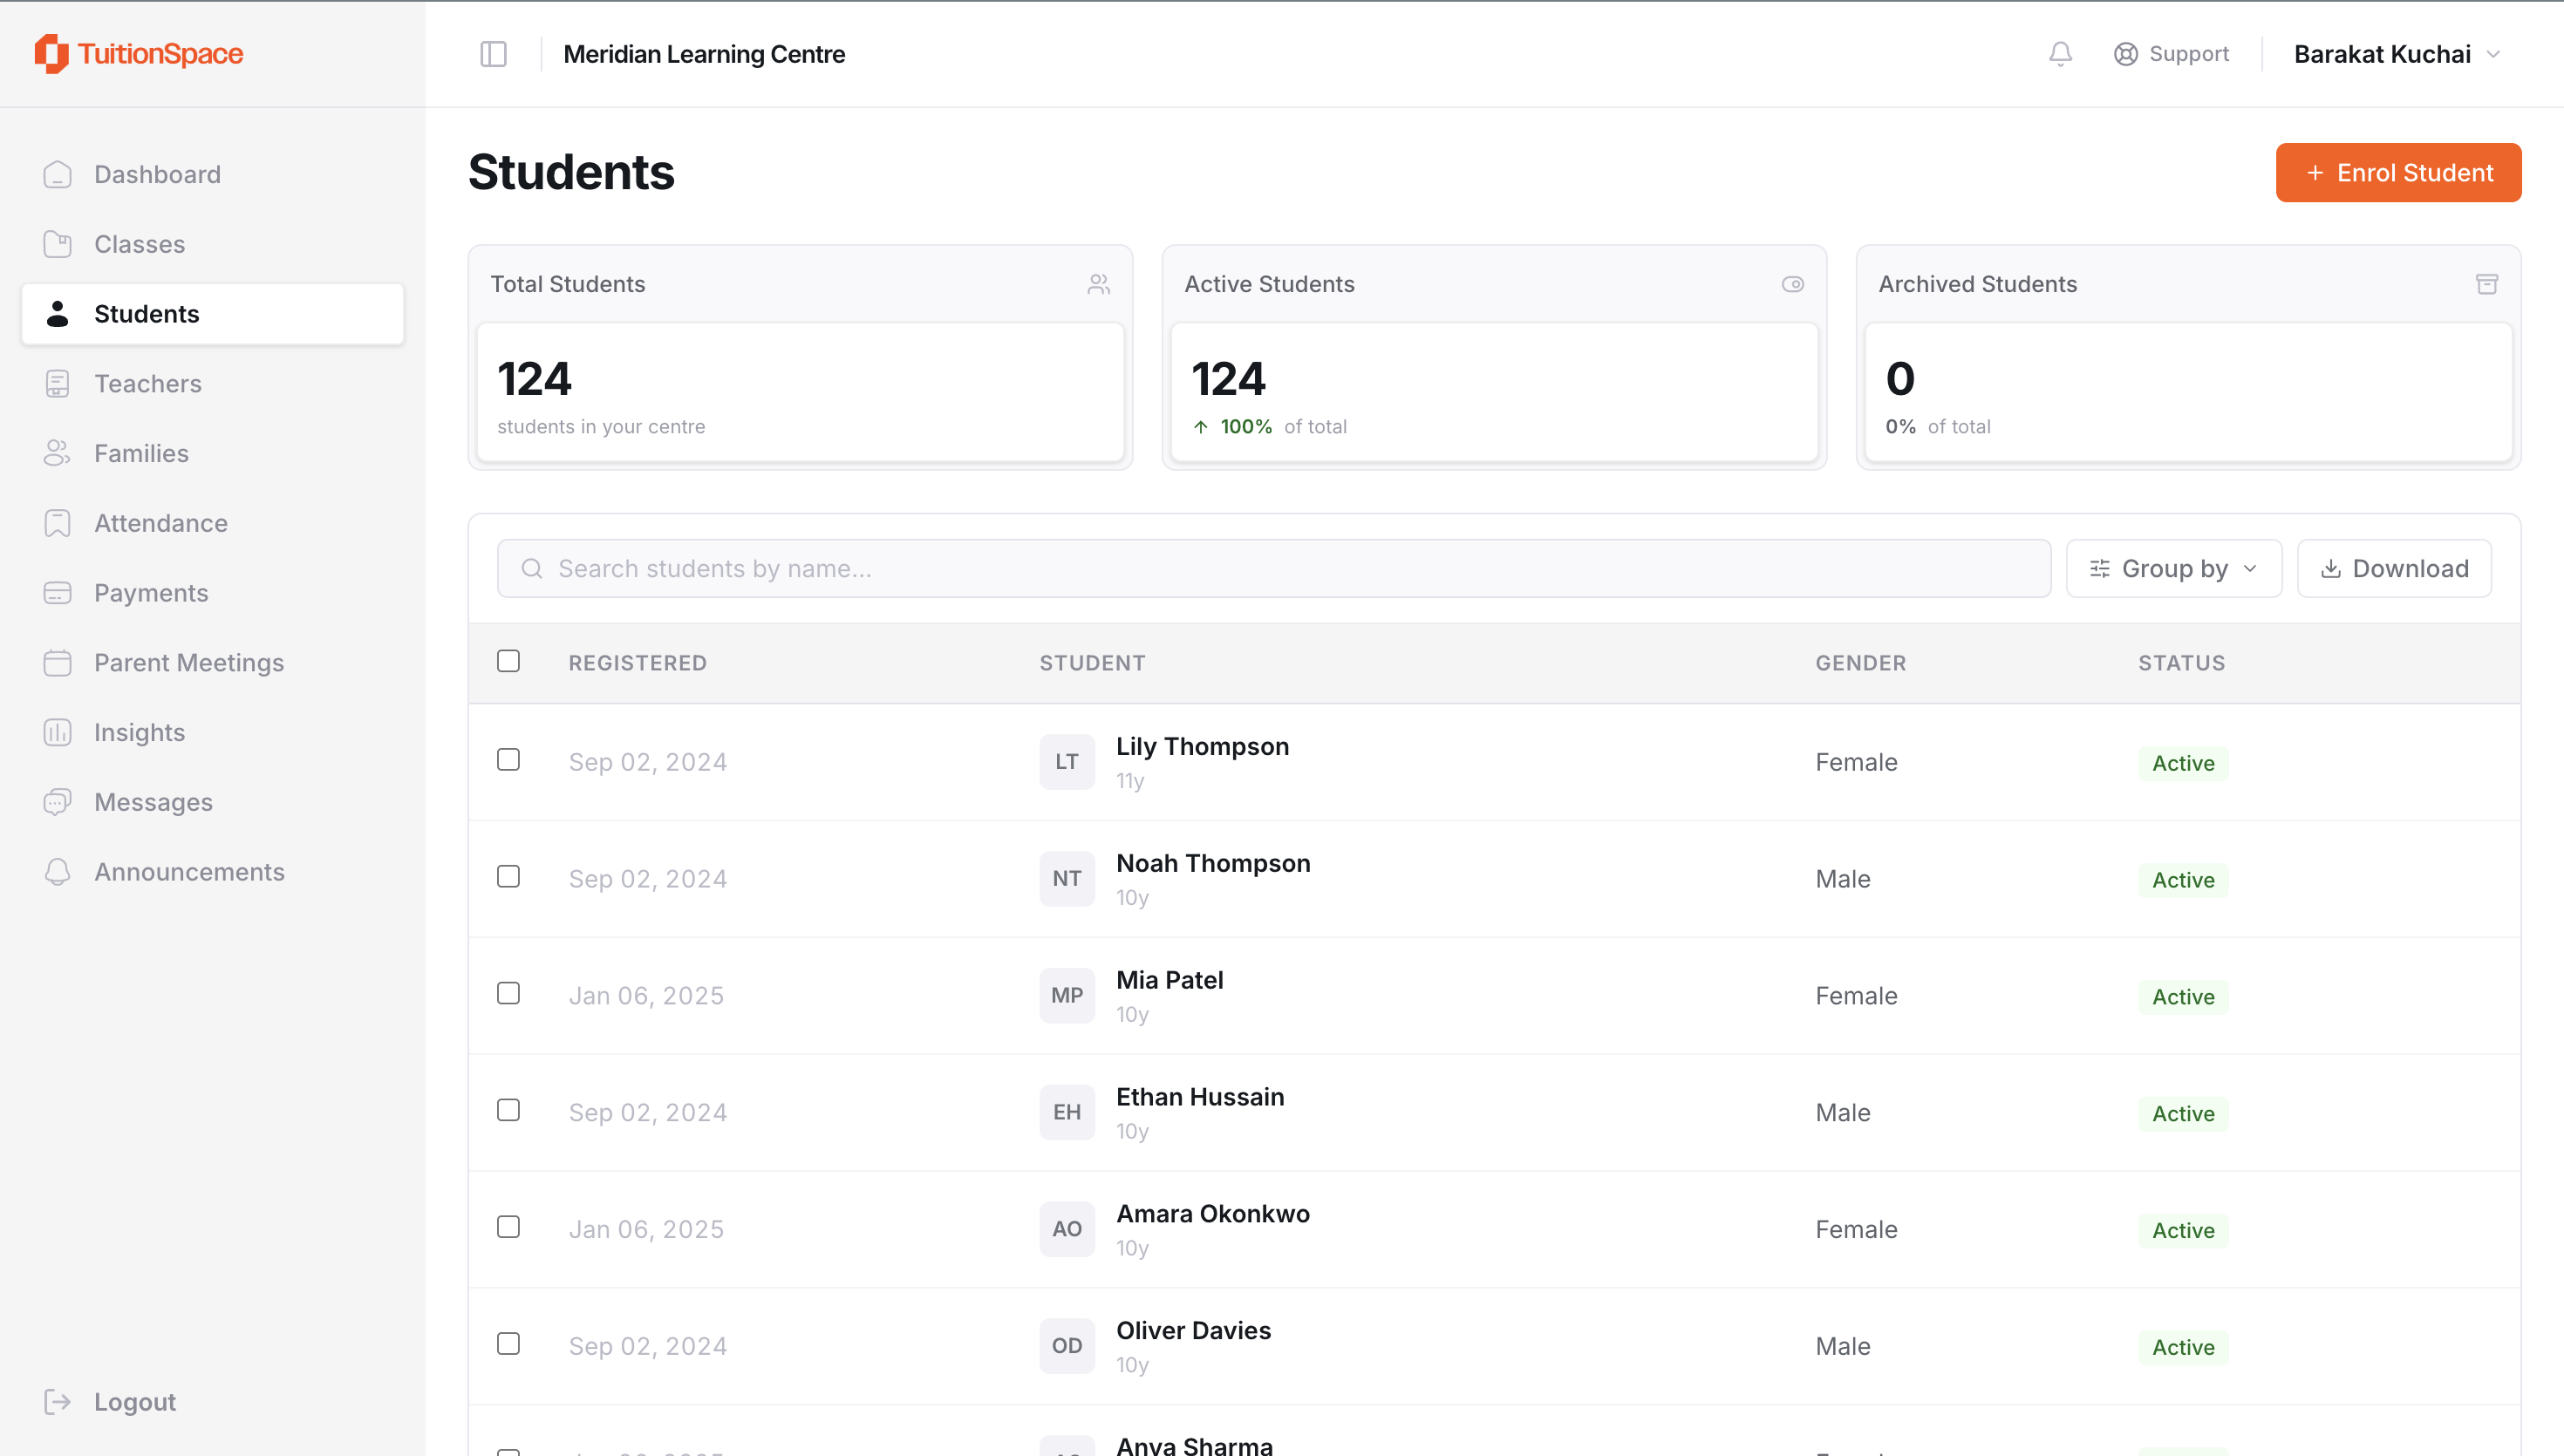
Task: Click the TuitionSpace logo icon
Action: pyautogui.click(x=52, y=54)
